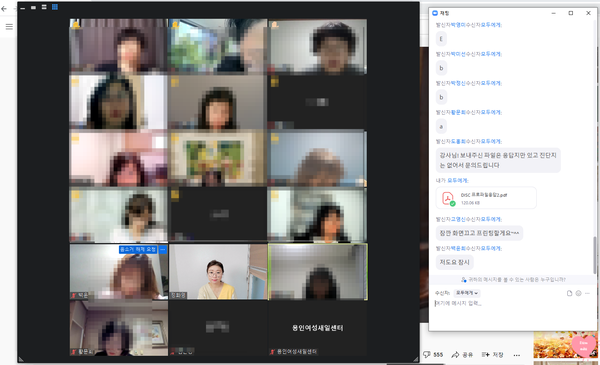600x365 pixels.
Task: Open the ellipsis menu on participant tile
Action: [x=163, y=249]
